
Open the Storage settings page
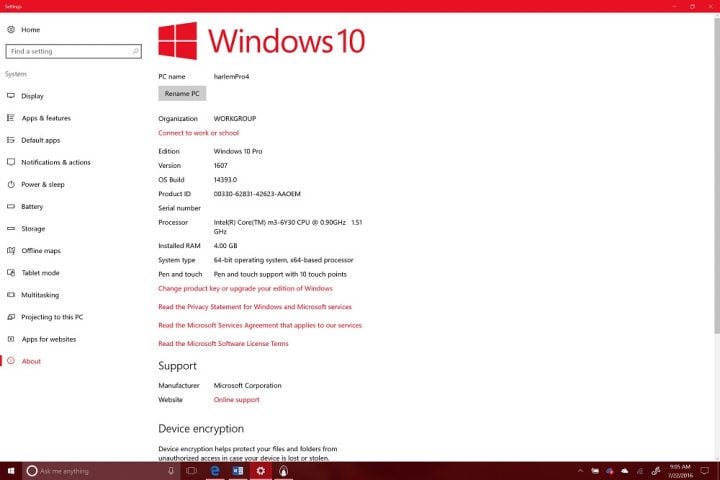(x=33, y=228)
